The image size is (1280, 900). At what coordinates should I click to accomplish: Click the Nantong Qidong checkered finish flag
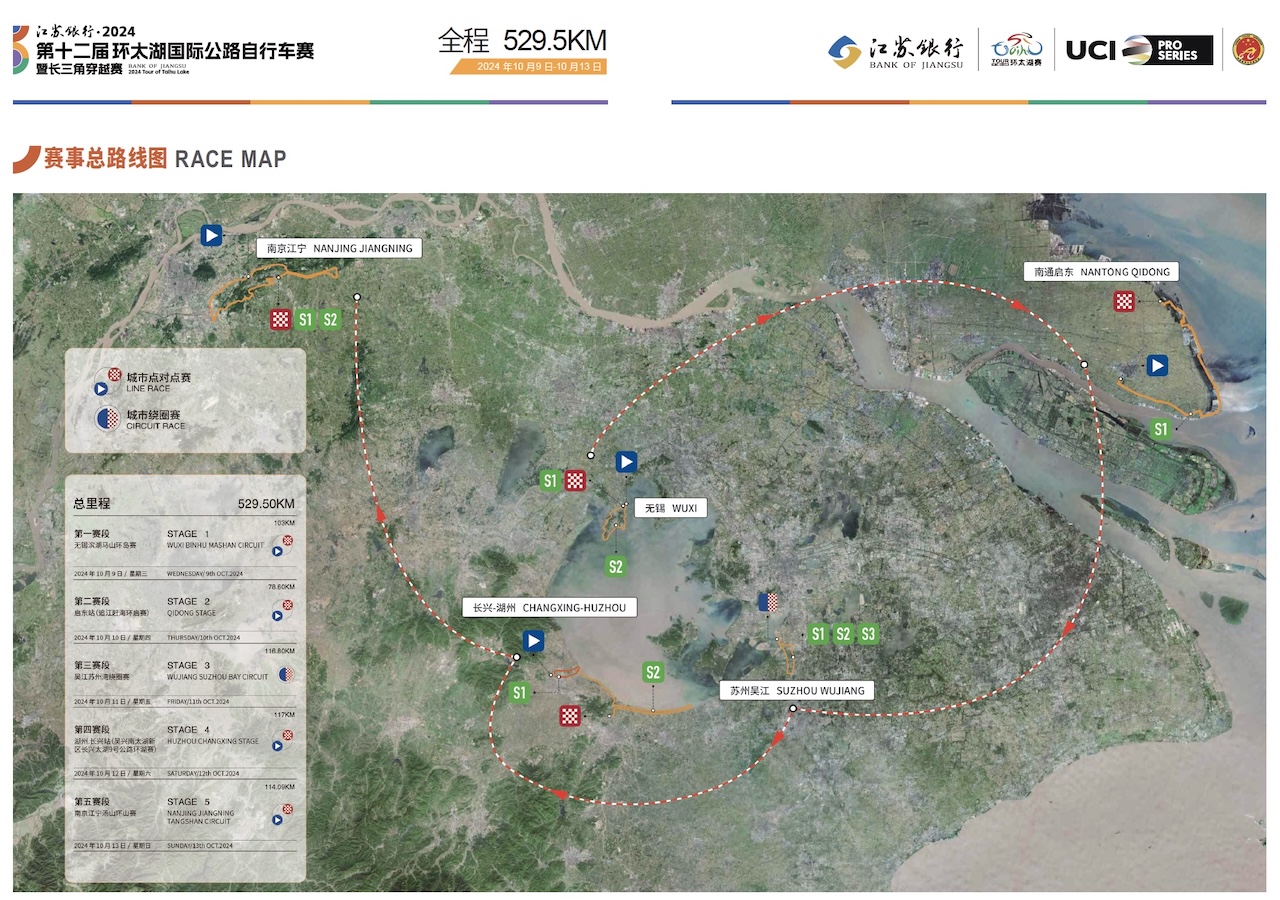1124,301
